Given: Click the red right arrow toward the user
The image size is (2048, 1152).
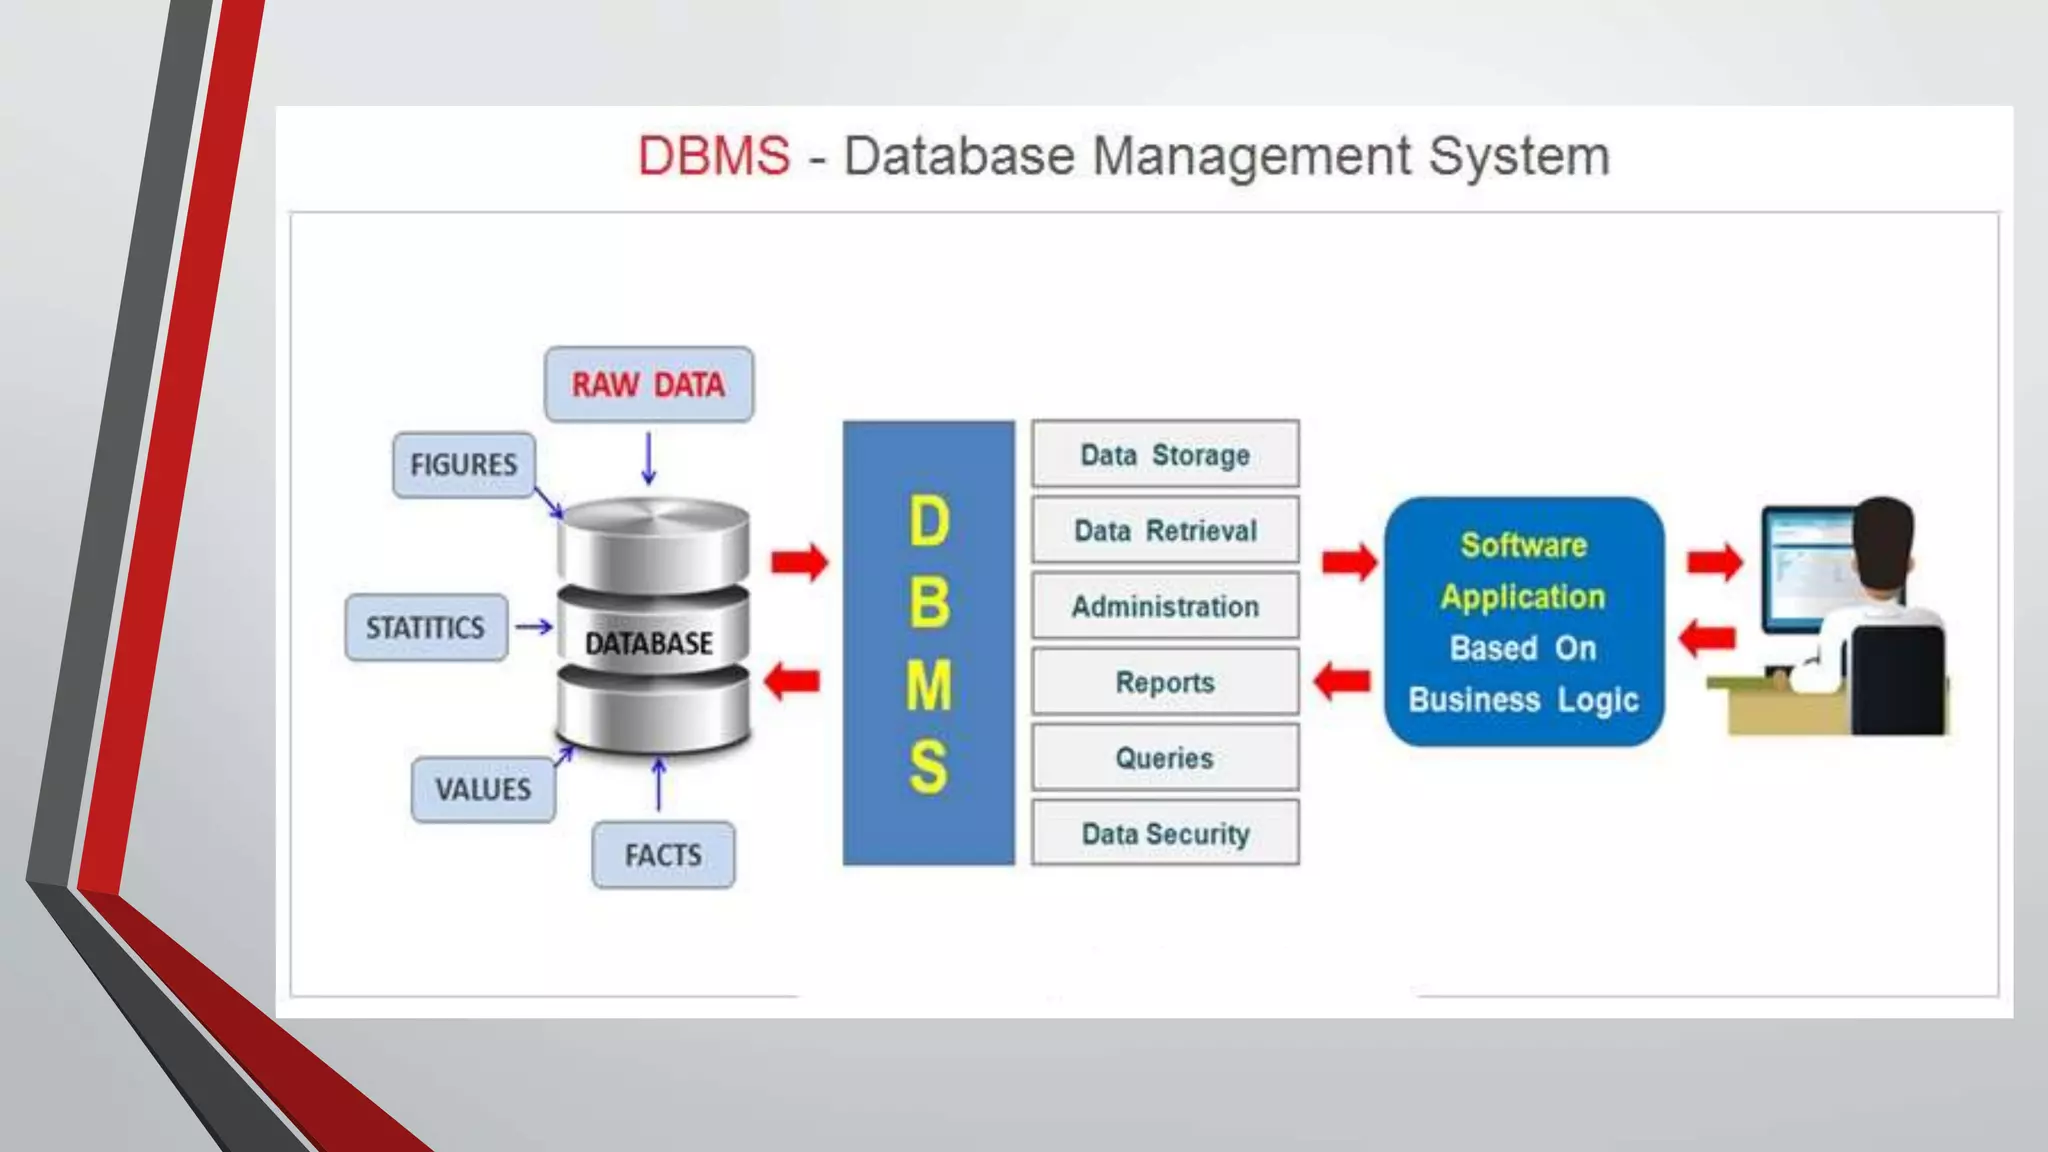Looking at the screenshot, I should point(1714,562).
